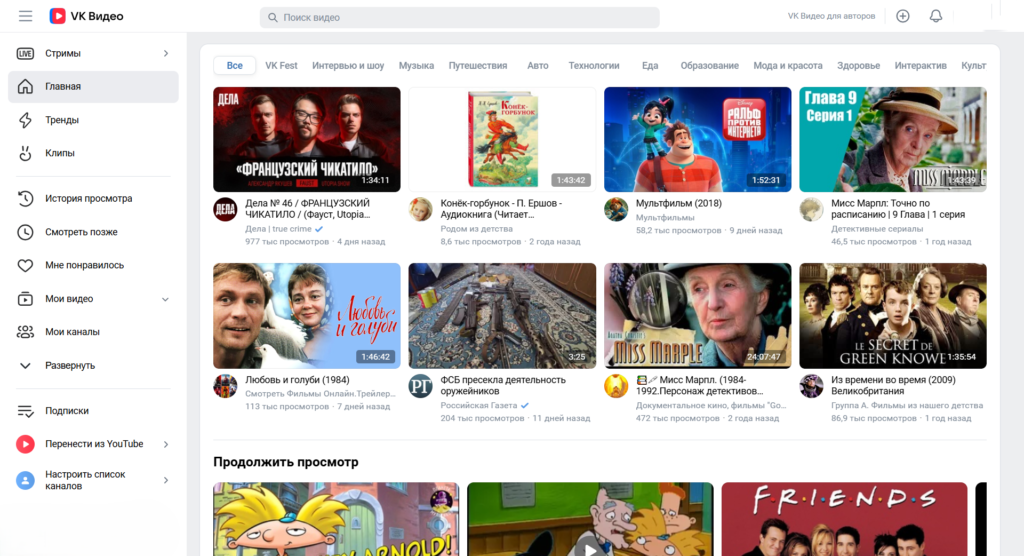Click the Смотреть позже clock icon
The height and width of the screenshot is (556, 1024).
(25, 232)
